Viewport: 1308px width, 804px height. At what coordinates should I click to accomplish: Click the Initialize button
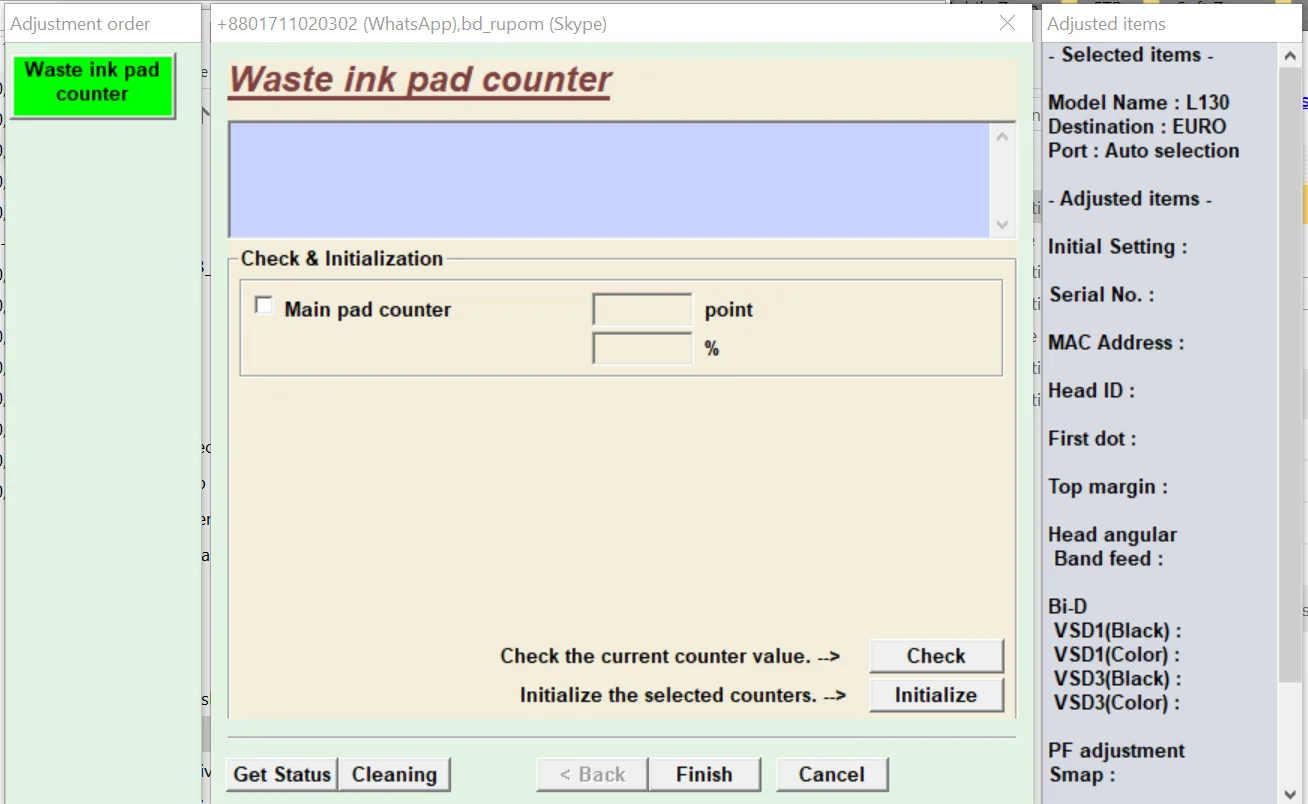(936, 695)
